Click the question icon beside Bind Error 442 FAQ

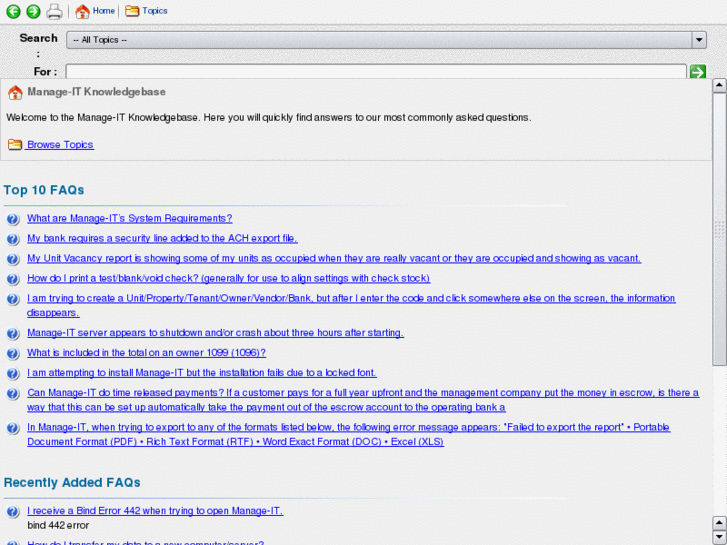13,512
